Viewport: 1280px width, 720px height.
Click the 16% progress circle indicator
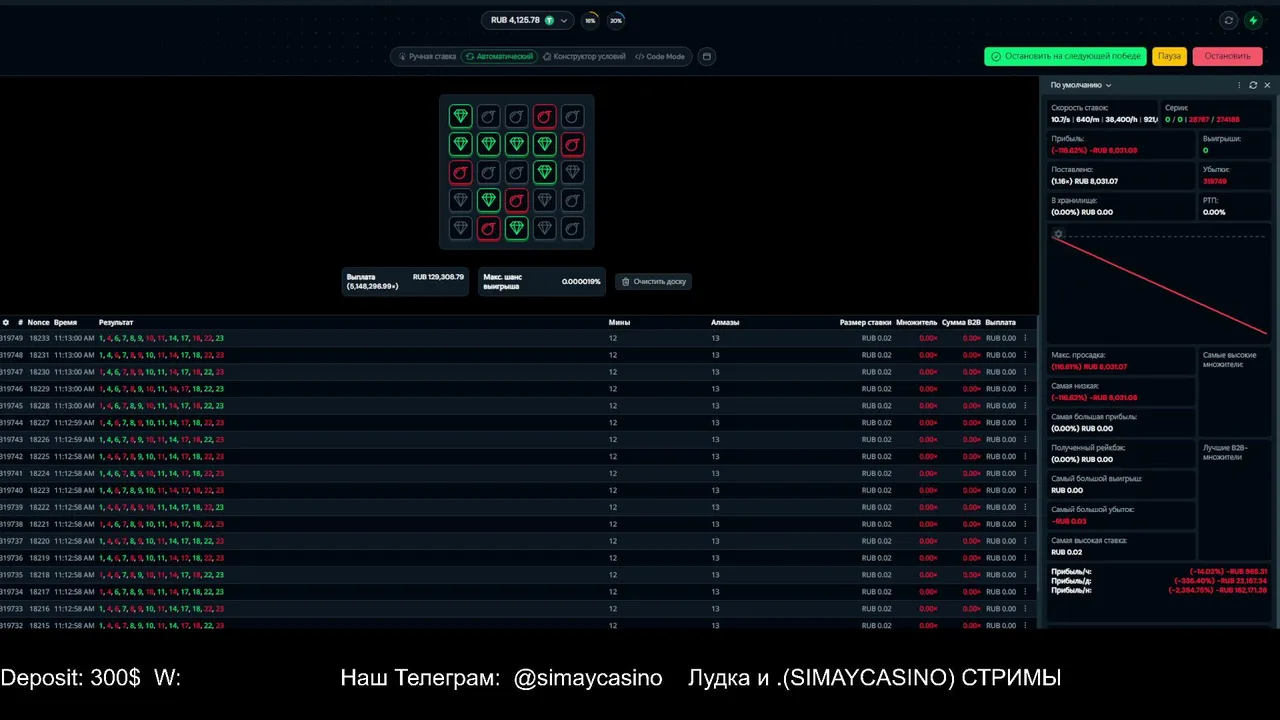590,20
